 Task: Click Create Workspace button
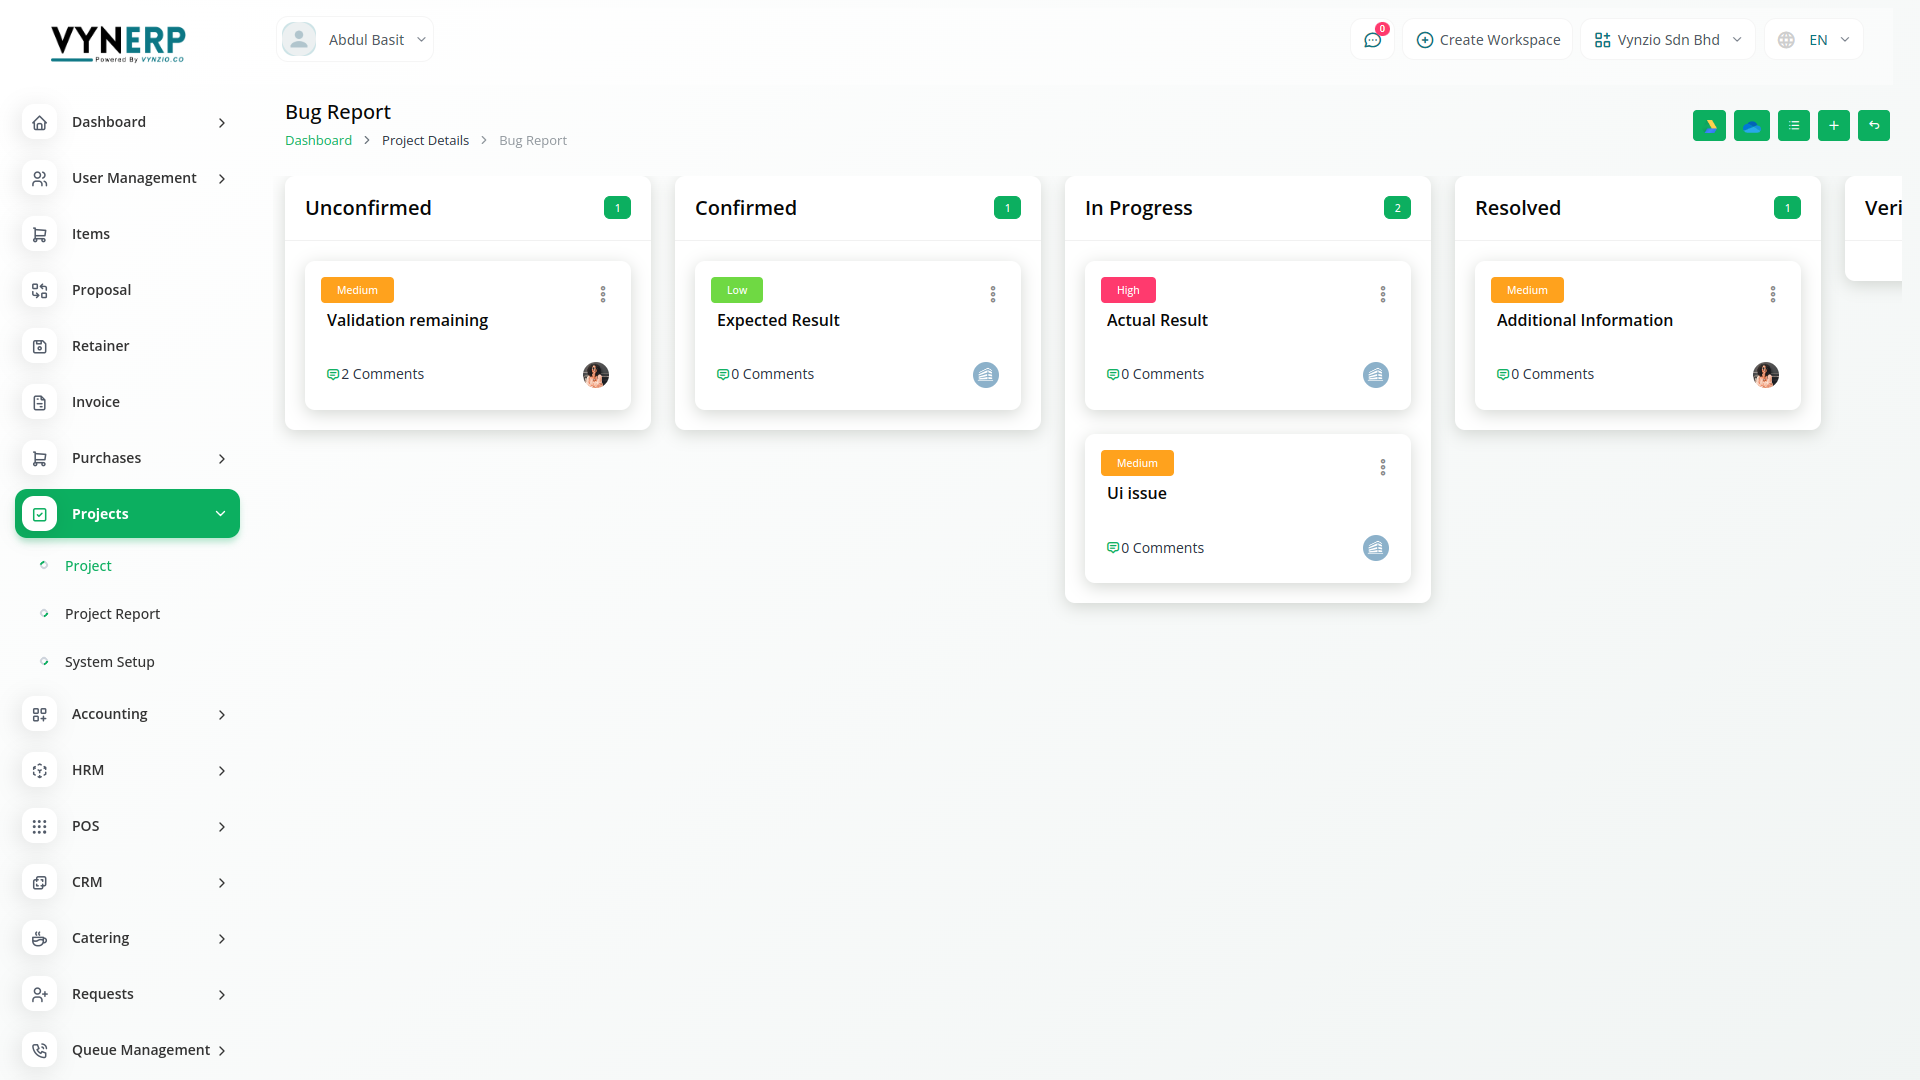(1487, 40)
